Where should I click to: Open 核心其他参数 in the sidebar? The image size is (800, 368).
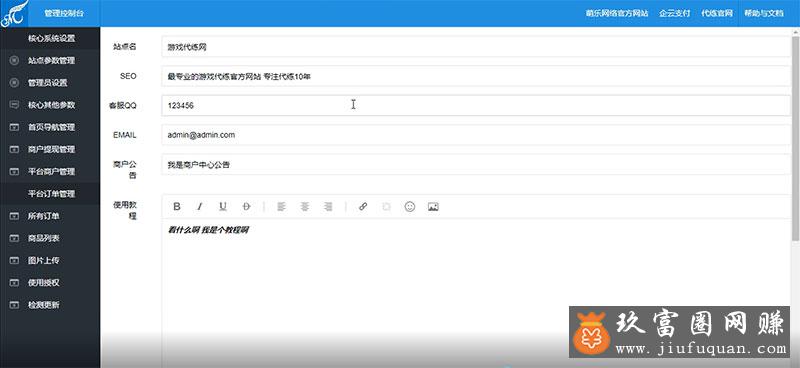coord(50,105)
